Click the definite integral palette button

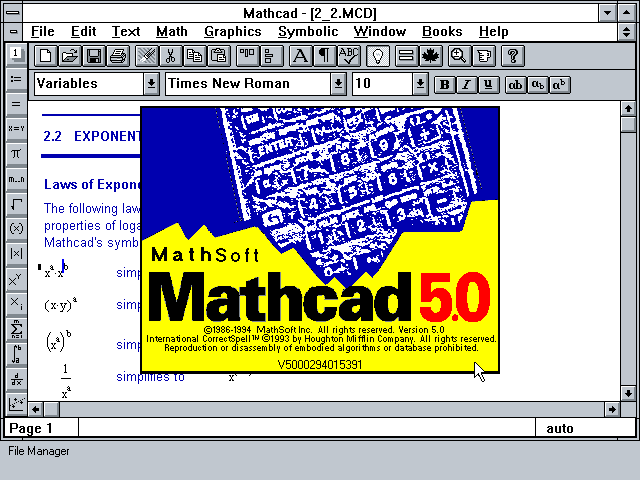tap(16, 353)
